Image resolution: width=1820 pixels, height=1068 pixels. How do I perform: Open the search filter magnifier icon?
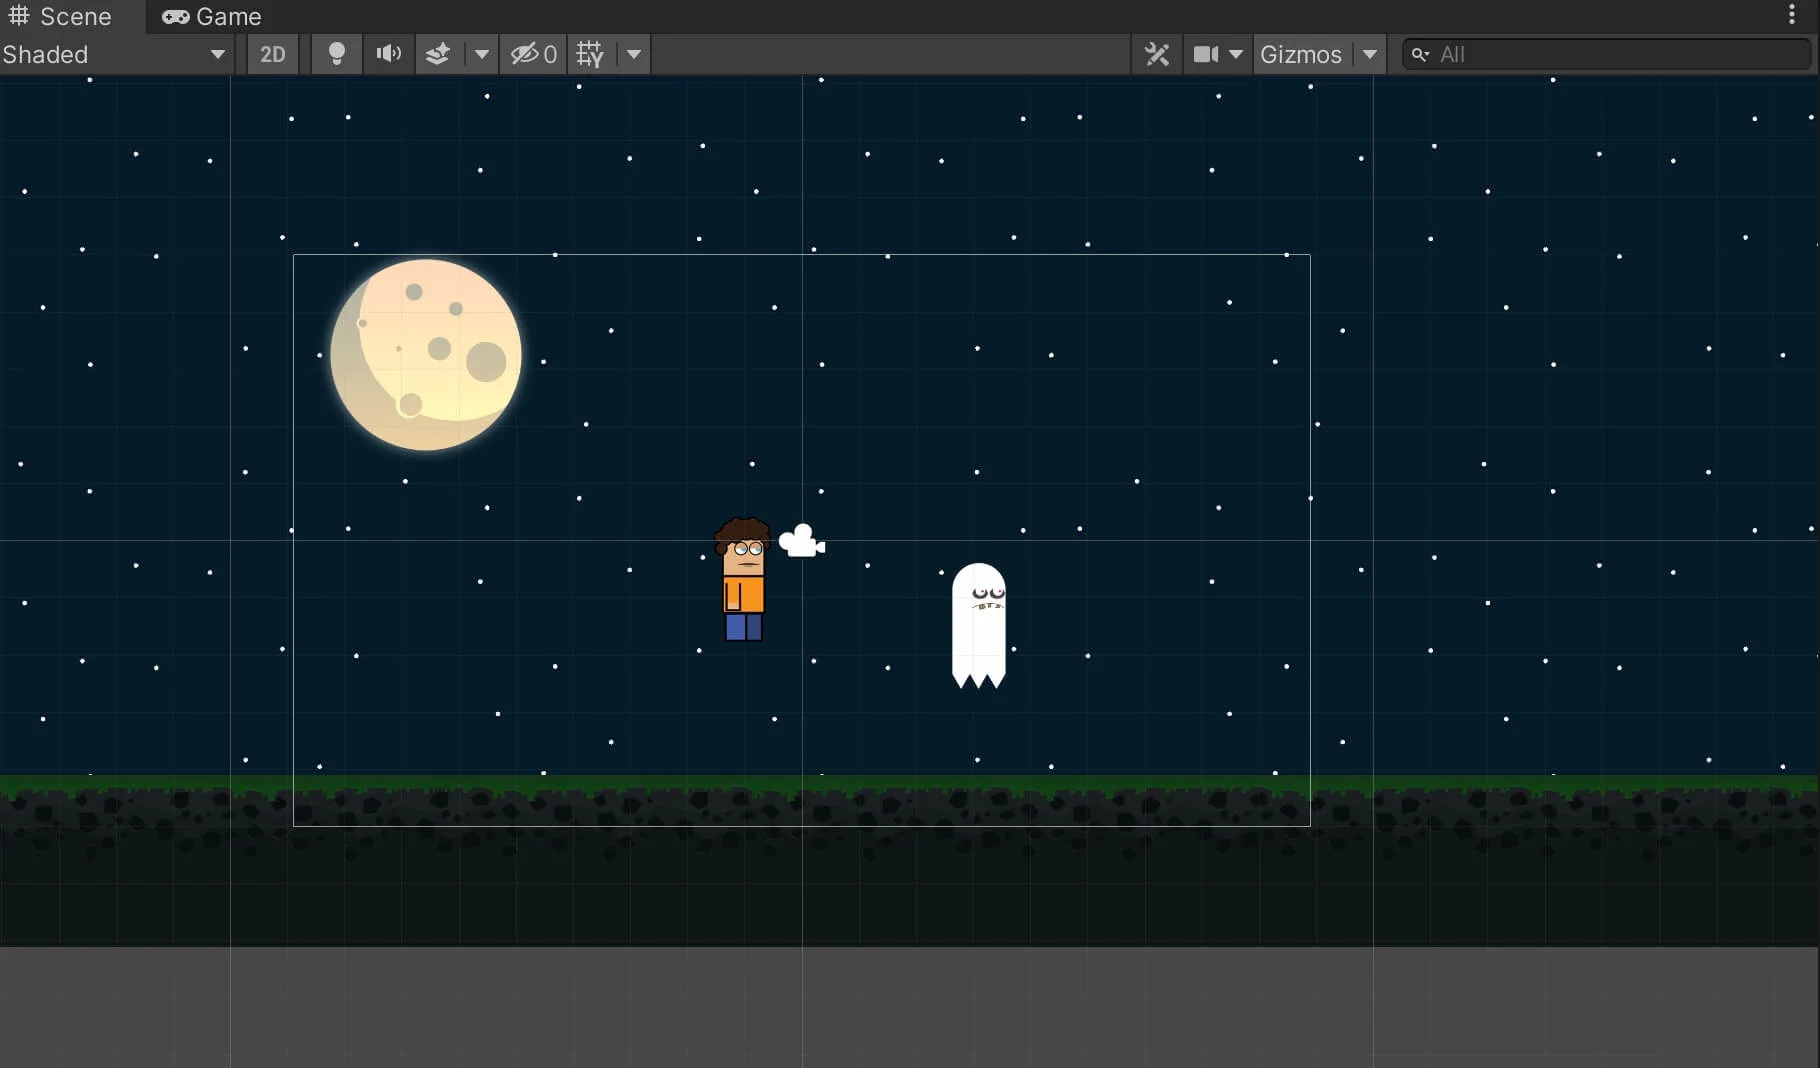[1420, 54]
